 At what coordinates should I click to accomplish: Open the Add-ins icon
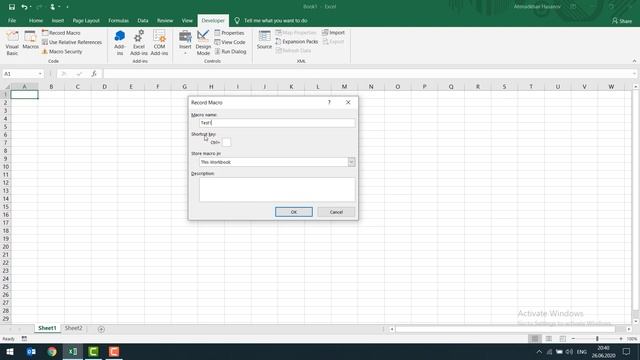(120, 42)
